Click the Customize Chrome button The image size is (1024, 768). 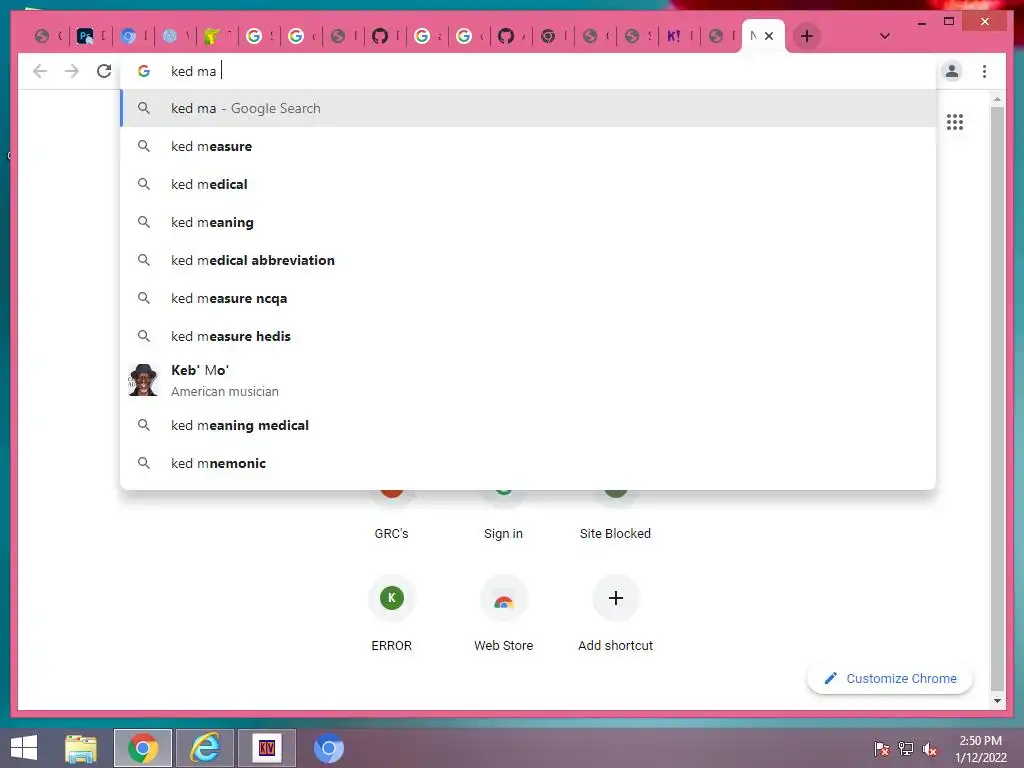point(889,679)
